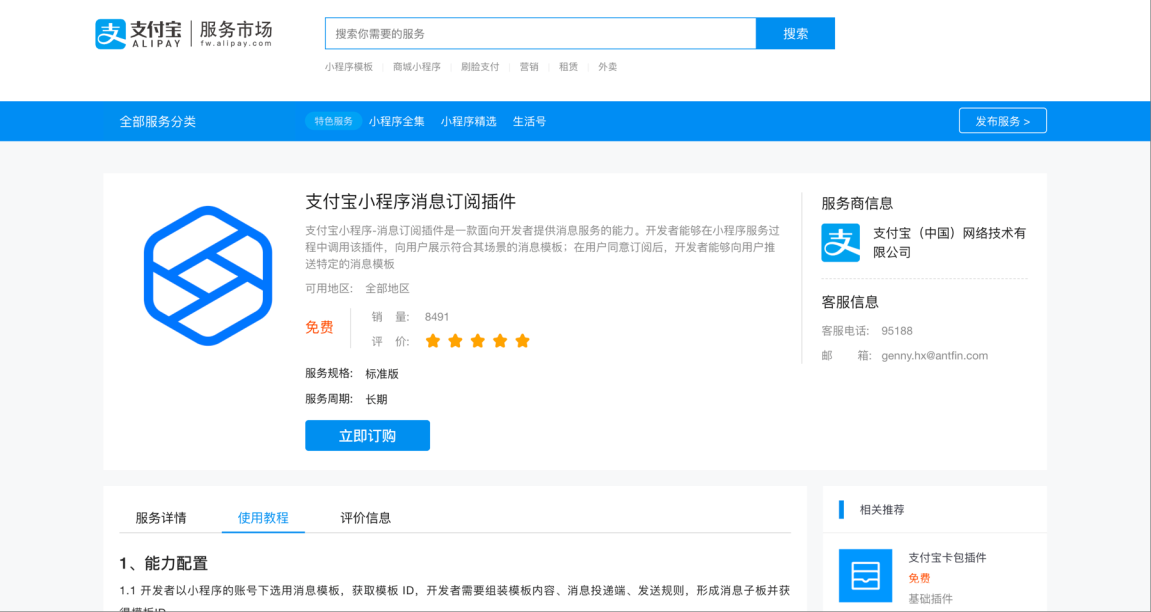Image resolution: width=1151 pixels, height=612 pixels.
Task: Expand the 全部服务分类 category menu
Action: pyautogui.click(x=158, y=122)
